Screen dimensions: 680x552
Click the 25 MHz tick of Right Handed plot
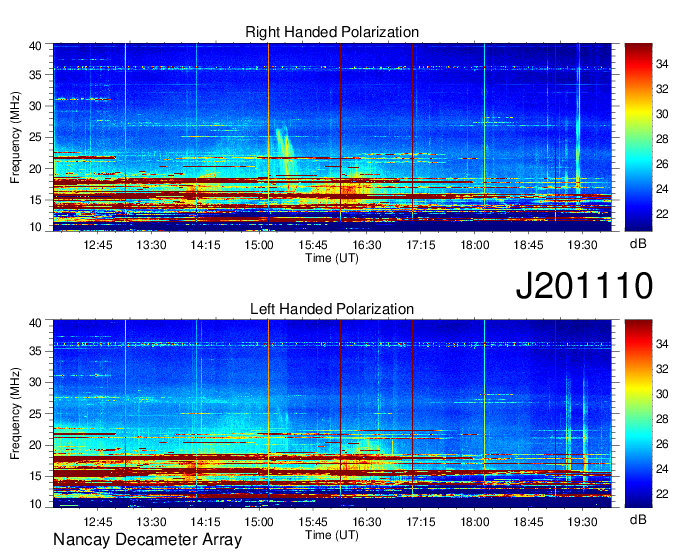pos(35,137)
